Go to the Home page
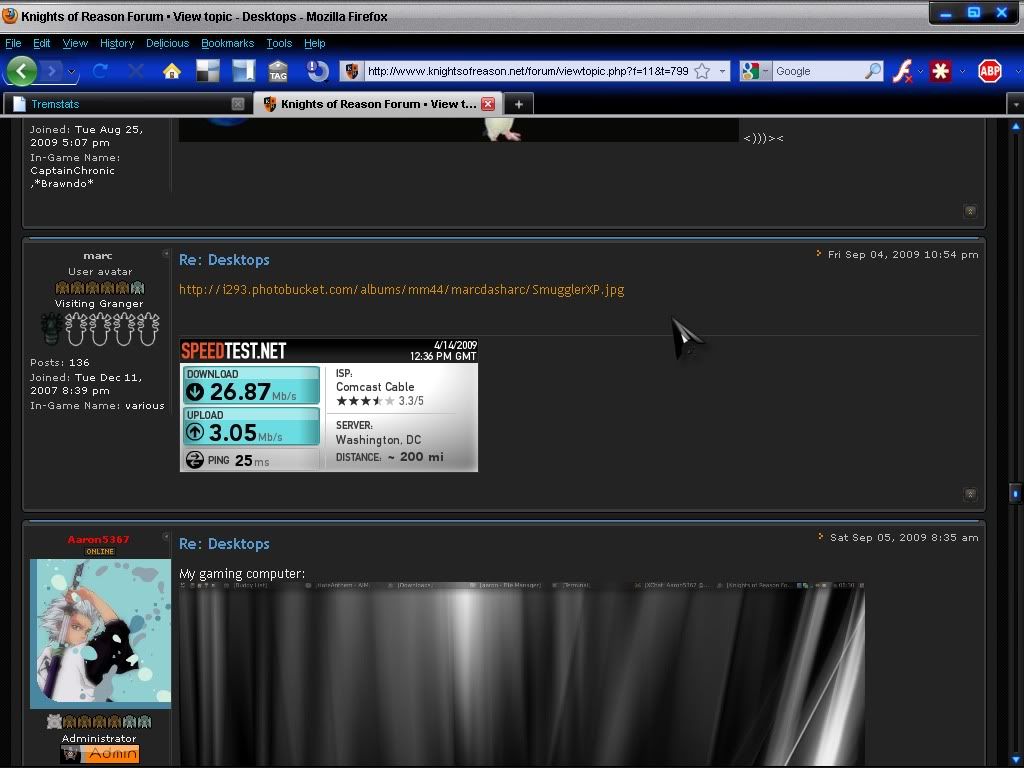This screenshot has height=768, width=1024. (172, 71)
